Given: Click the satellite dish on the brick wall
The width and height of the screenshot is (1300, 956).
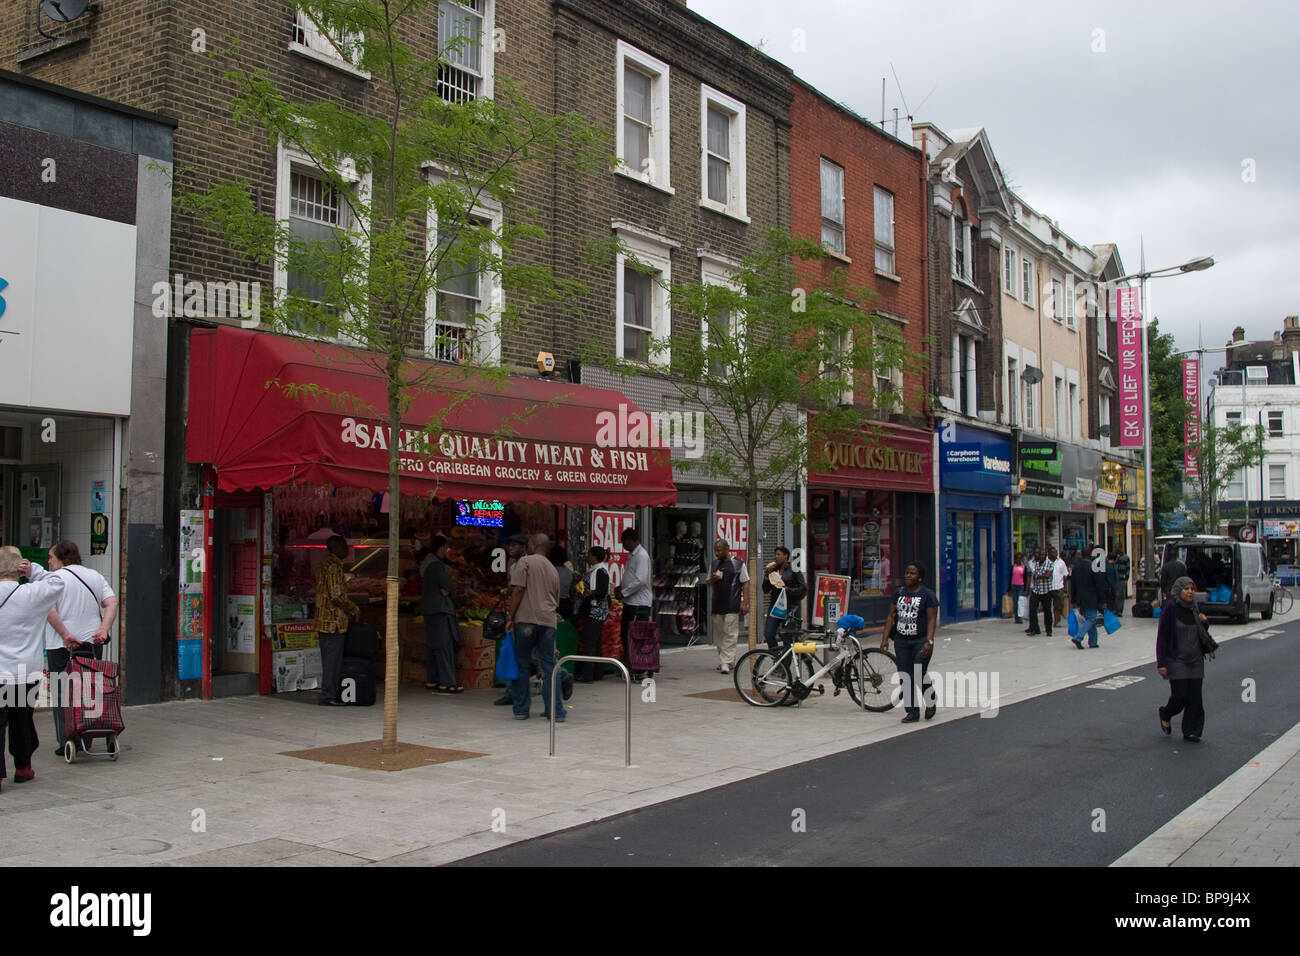Looking at the screenshot, I should click(67, 12).
